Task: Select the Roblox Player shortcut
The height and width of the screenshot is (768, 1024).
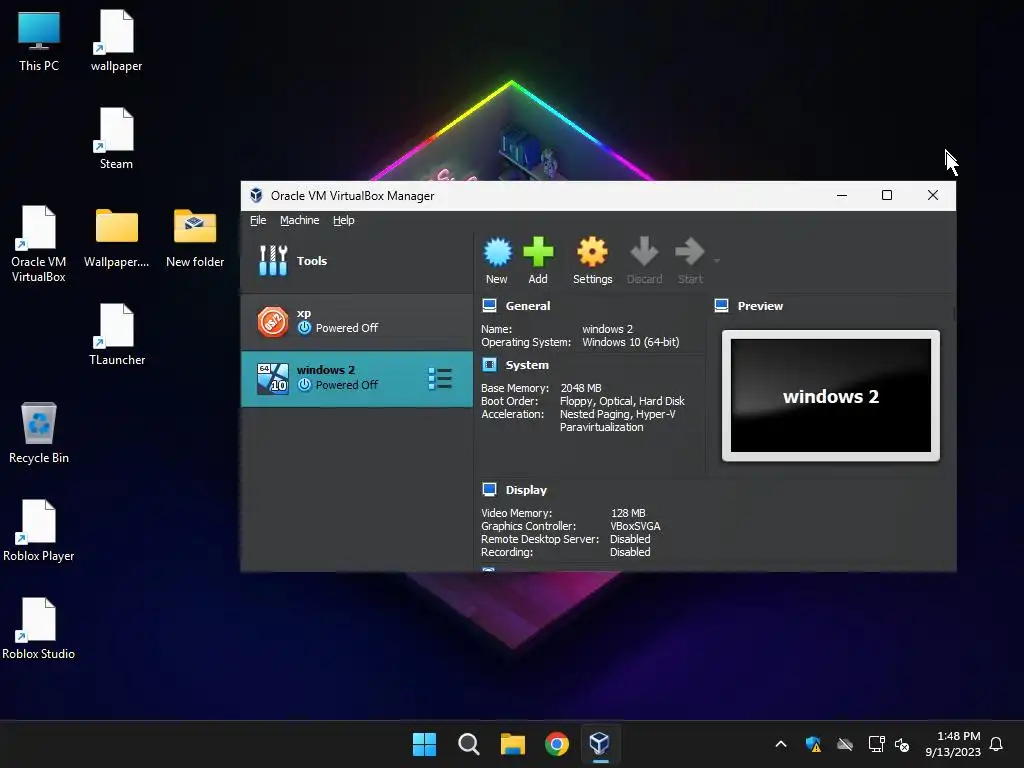Action: point(39,530)
